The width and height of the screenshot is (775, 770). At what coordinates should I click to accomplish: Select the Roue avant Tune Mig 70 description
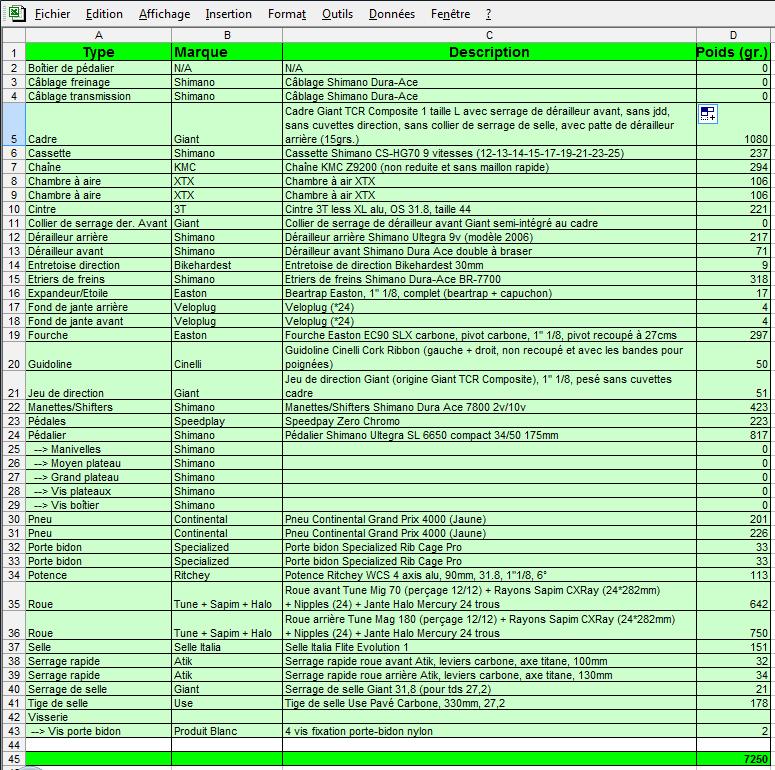point(489,597)
